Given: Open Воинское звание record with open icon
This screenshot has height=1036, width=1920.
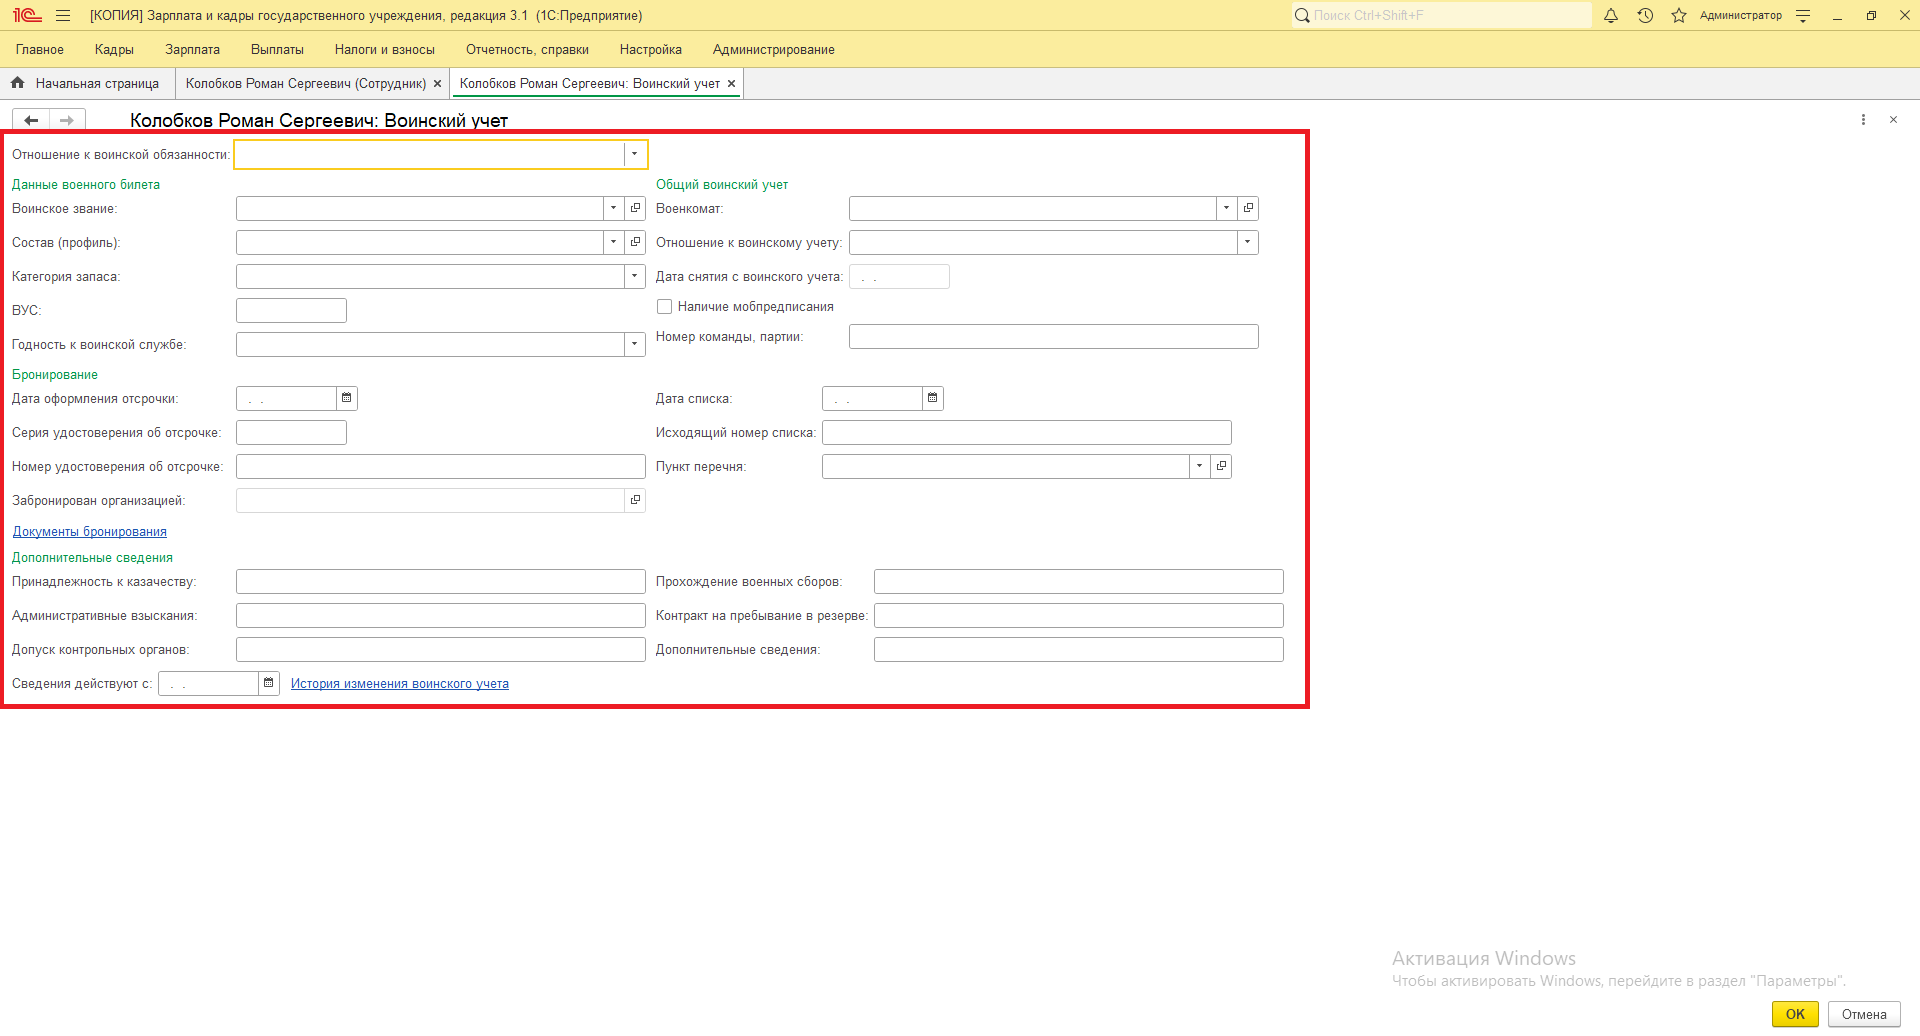Looking at the screenshot, I should [x=635, y=209].
